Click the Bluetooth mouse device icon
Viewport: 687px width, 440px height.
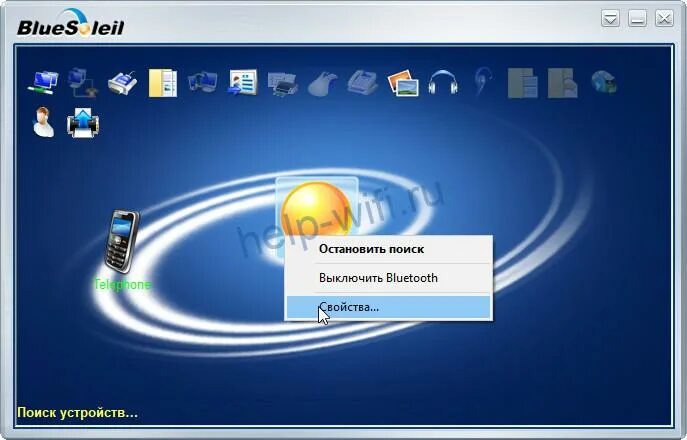(x=322, y=83)
